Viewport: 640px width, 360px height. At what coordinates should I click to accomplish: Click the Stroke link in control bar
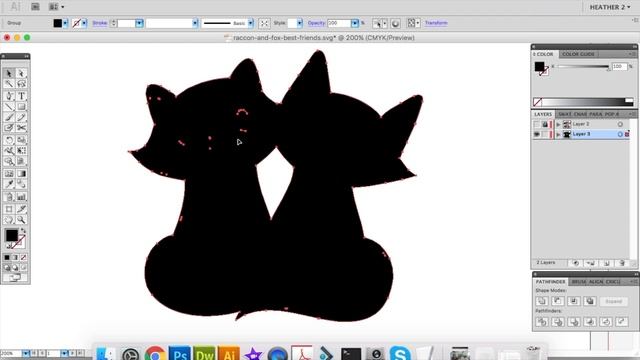[x=100, y=23]
